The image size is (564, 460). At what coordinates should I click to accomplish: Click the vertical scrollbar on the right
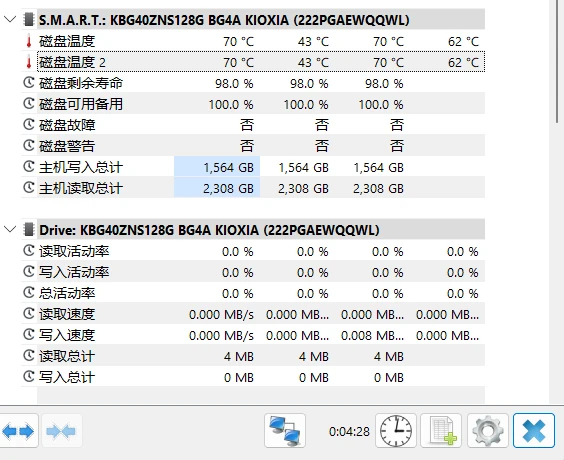556,61
